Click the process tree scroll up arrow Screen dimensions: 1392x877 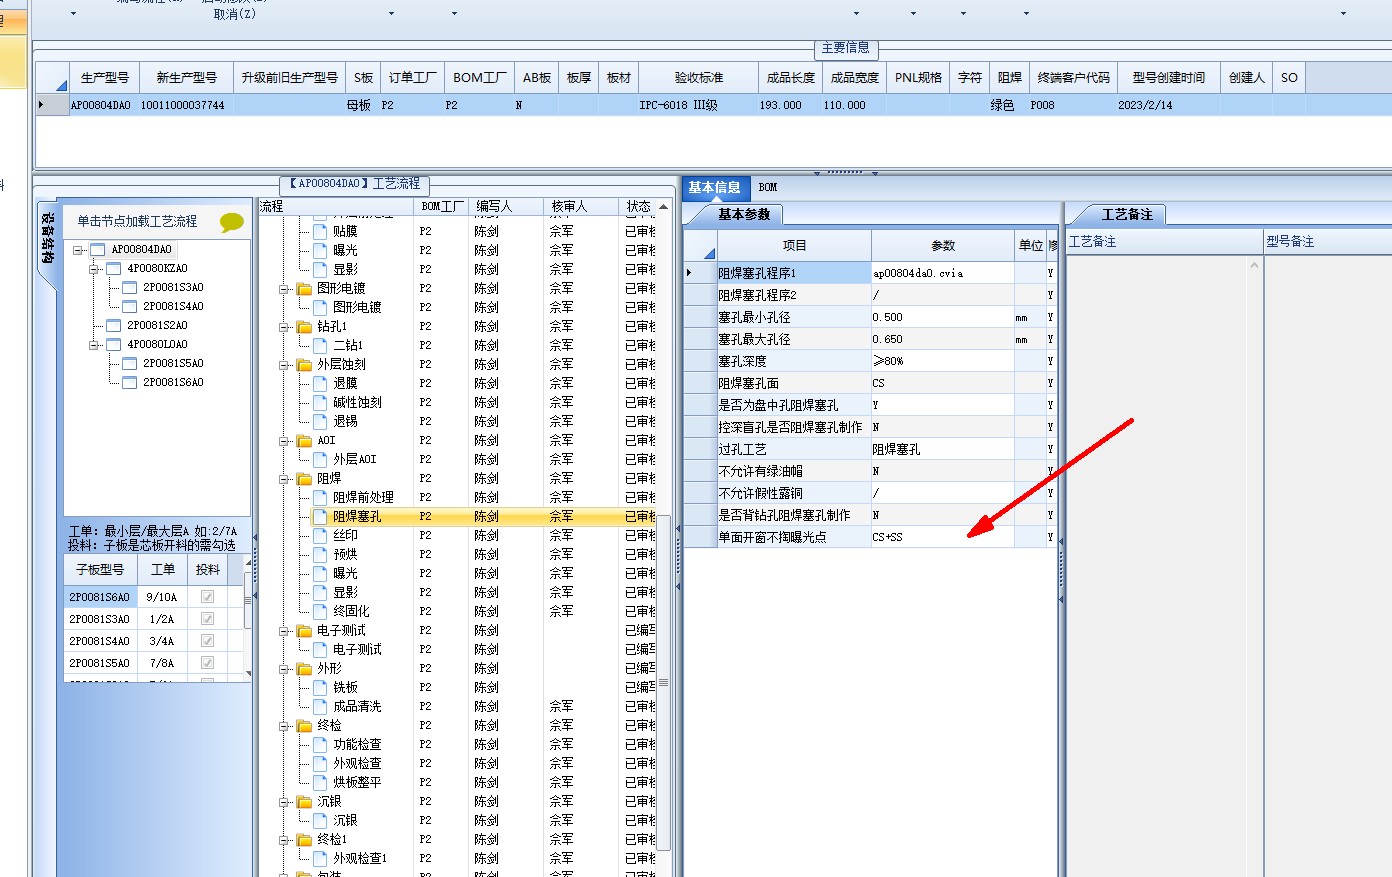pos(663,206)
